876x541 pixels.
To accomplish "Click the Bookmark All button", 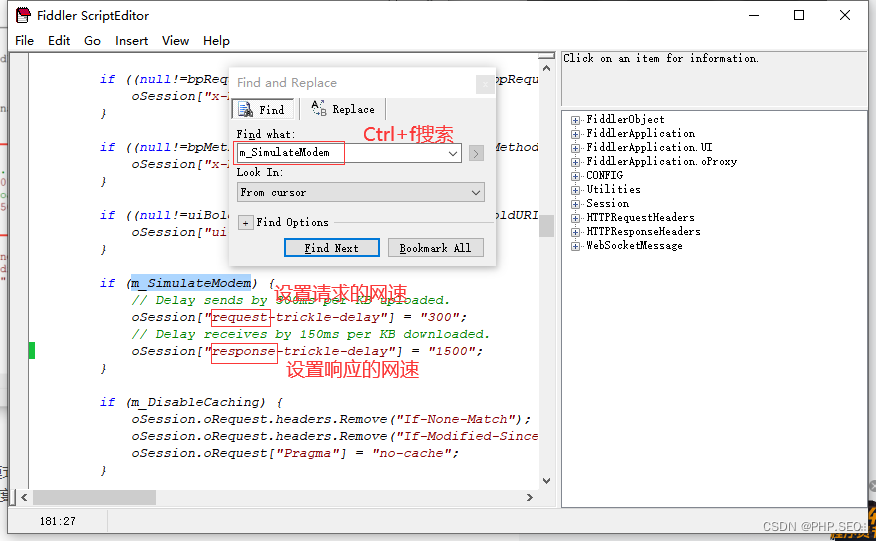I will tap(435, 248).
